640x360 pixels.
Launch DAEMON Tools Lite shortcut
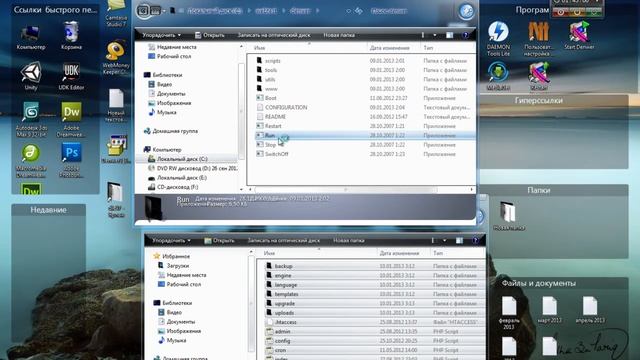coord(498,39)
